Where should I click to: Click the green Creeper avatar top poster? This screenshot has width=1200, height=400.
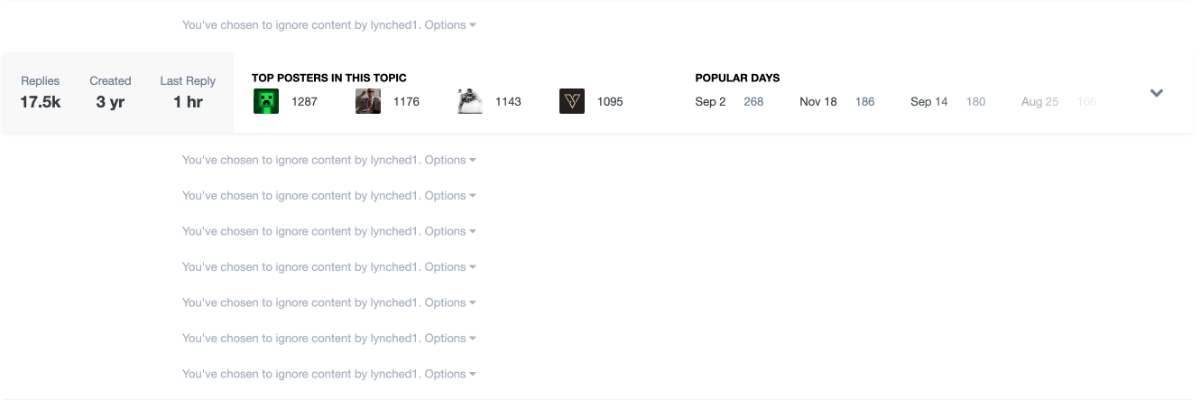tap(266, 102)
